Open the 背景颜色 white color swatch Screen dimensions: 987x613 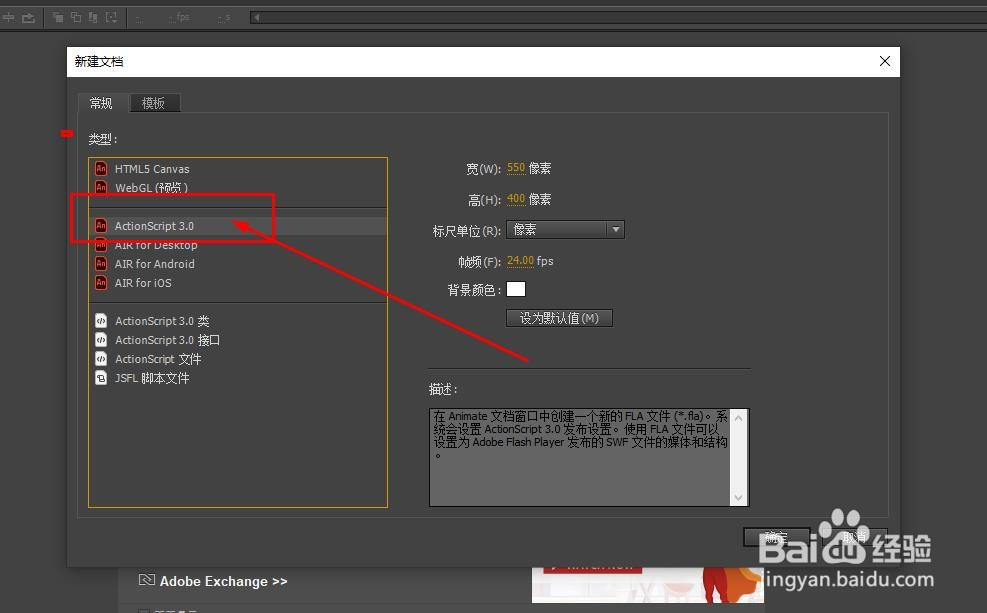point(516,289)
